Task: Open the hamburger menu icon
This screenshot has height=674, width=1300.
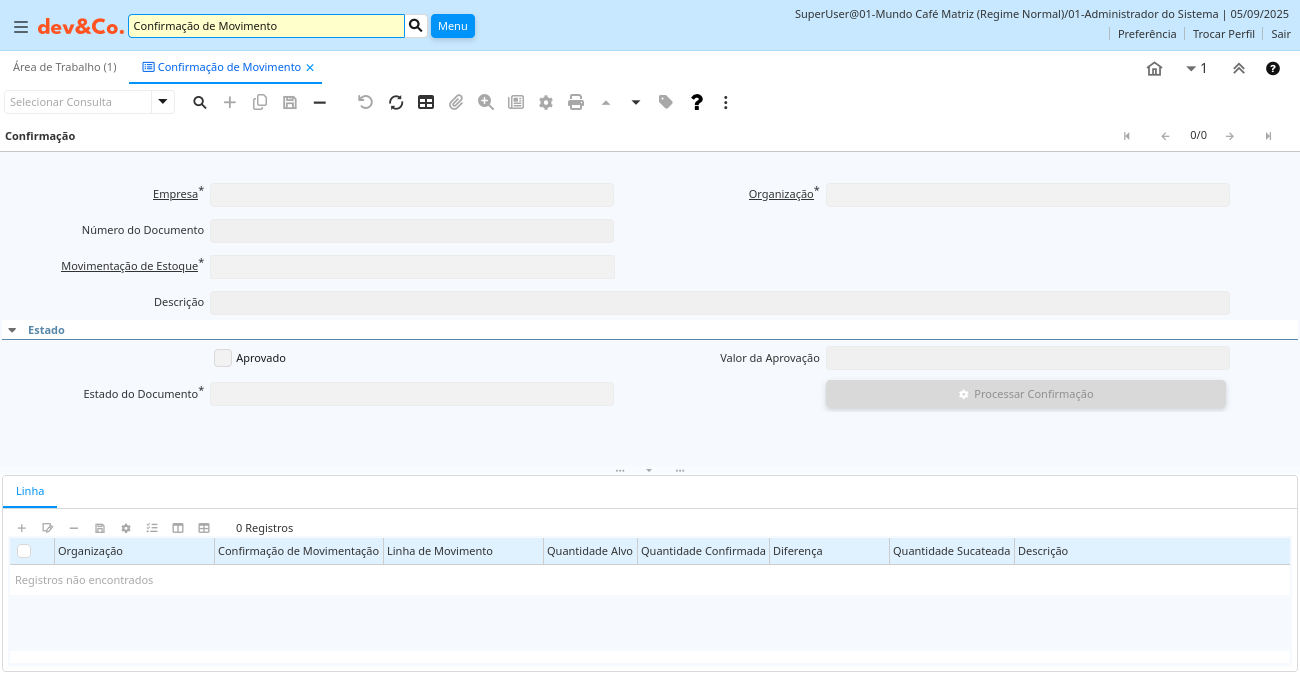Action: [x=21, y=27]
